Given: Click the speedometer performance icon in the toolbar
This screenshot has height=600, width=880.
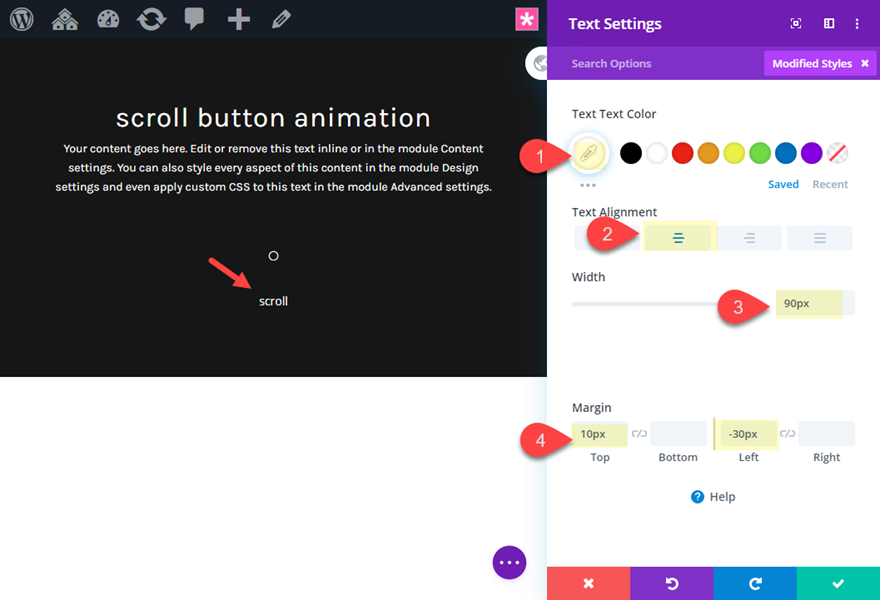Looking at the screenshot, I should coord(107,18).
